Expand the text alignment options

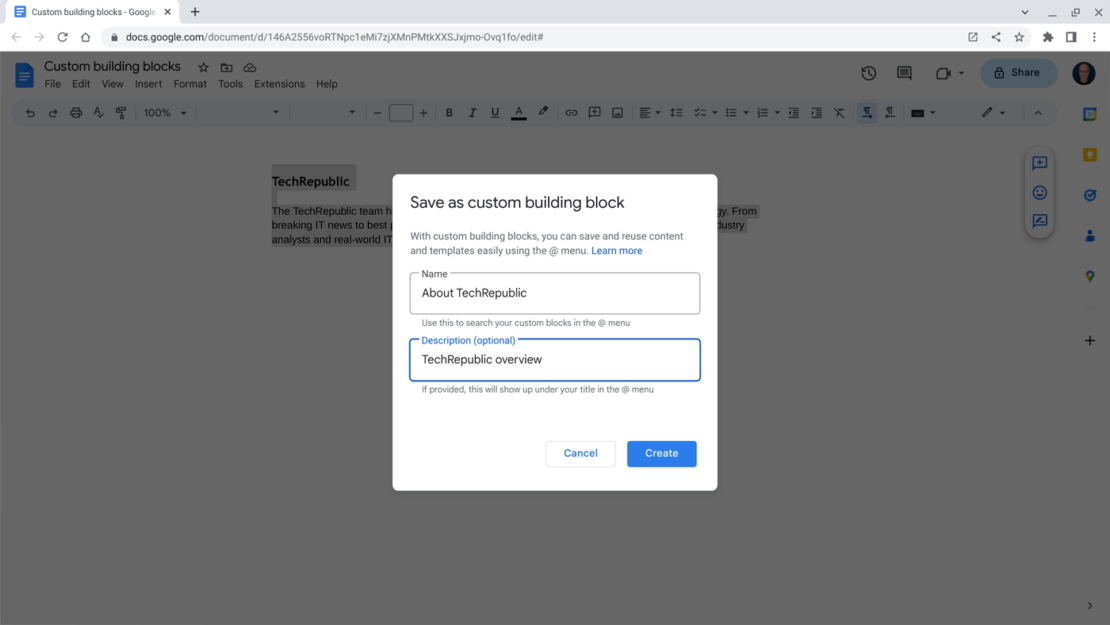[x=658, y=112]
